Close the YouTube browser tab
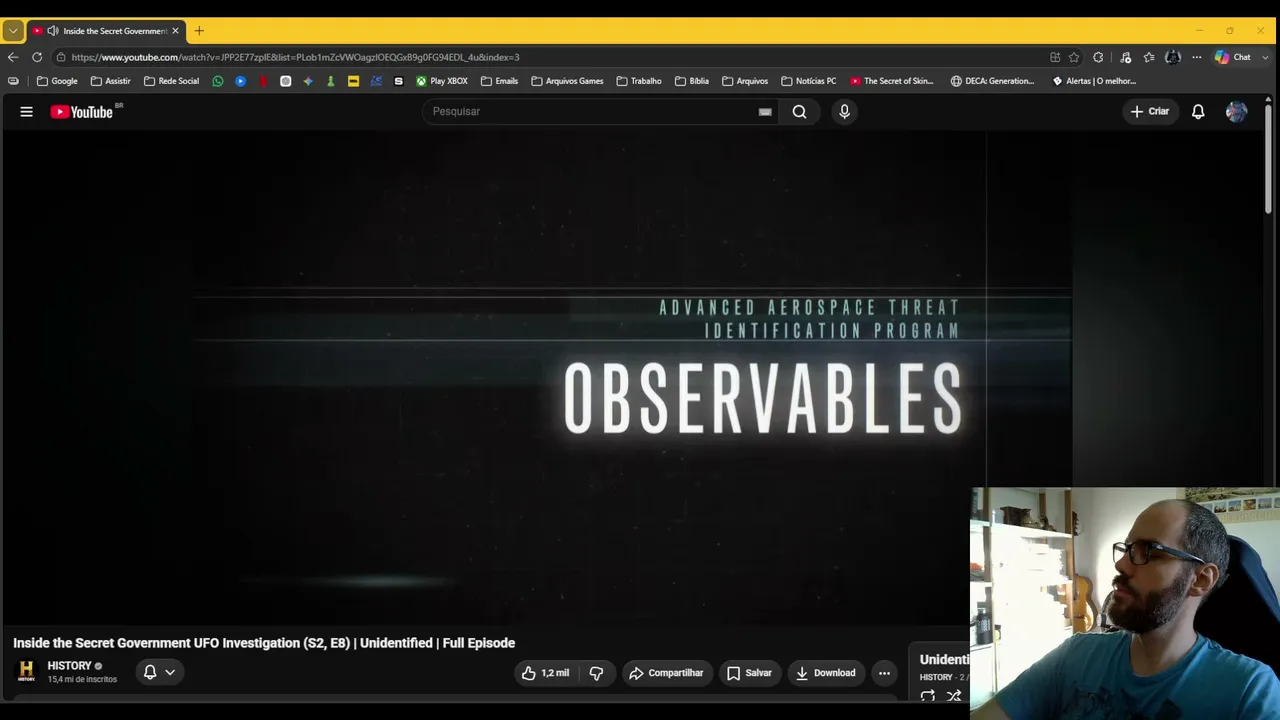This screenshot has width=1280, height=720. click(175, 31)
